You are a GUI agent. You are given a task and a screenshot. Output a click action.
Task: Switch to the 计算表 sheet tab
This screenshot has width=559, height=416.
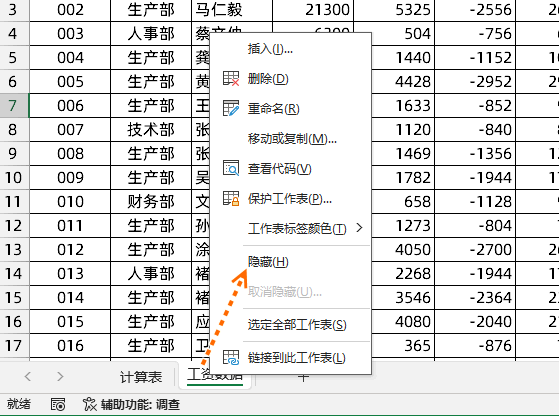pyautogui.click(x=141, y=377)
